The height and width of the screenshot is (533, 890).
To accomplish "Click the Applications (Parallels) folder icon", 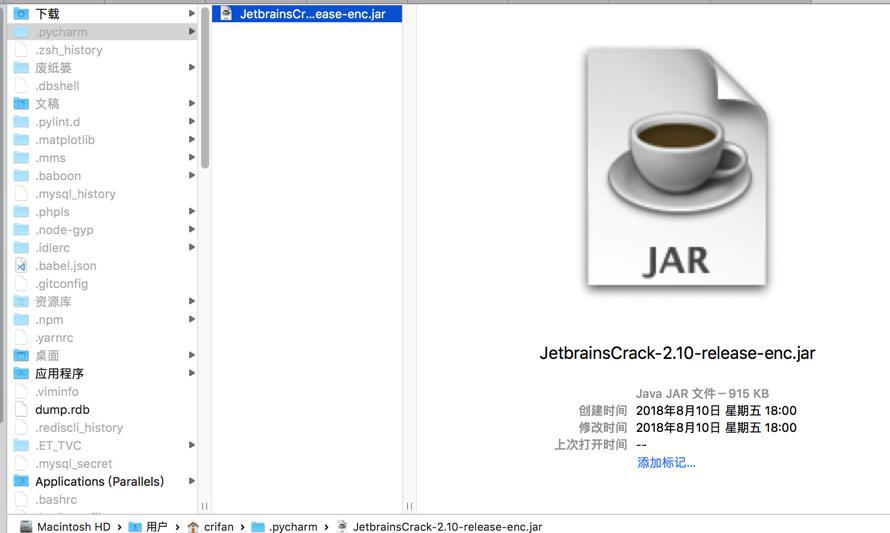I will (21, 481).
